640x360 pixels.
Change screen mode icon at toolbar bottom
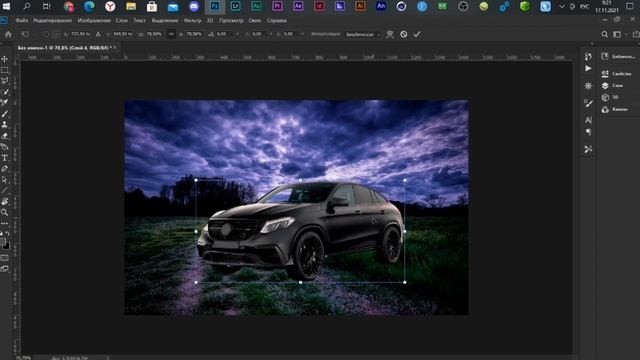click(x=4, y=269)
